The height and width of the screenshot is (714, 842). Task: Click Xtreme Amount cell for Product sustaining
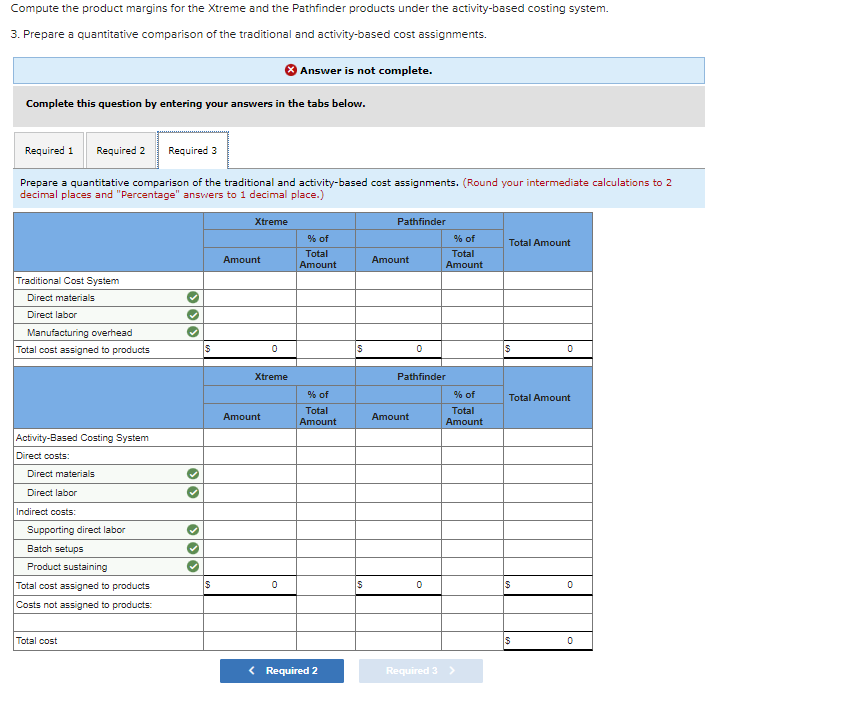(x=250, y=566)
